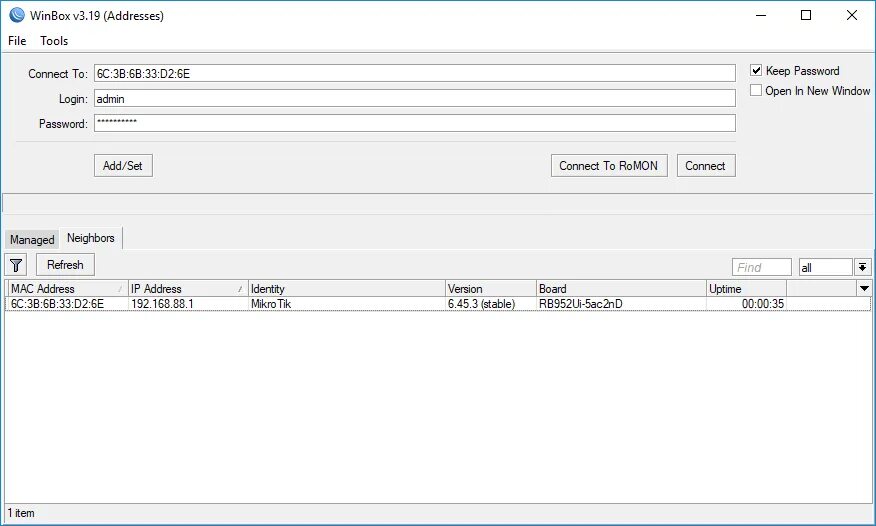The height and width of the screenshot is (526, 876).
Task: Sort by IP Address column header
Action: tap(188, 289)
